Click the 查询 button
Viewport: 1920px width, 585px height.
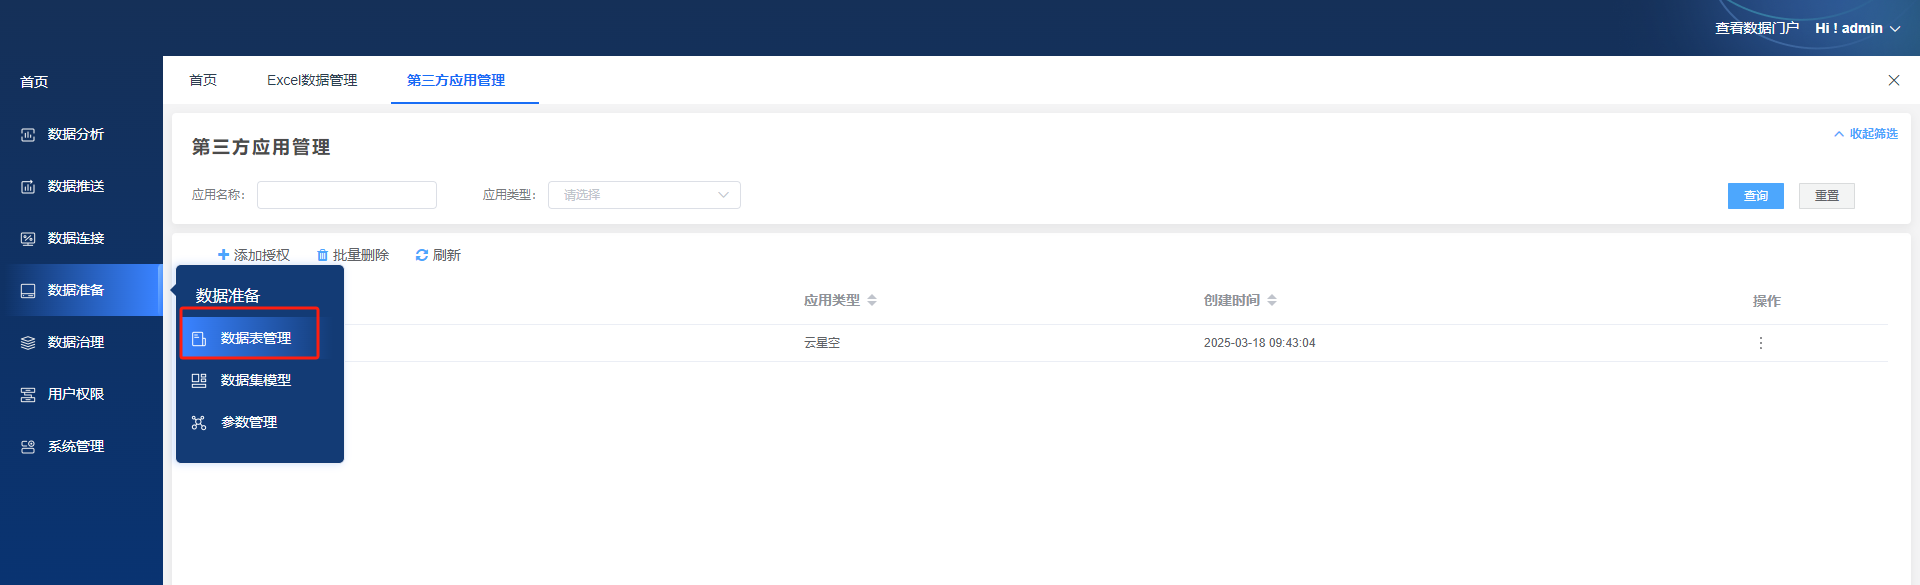[x=1755, y=196]
